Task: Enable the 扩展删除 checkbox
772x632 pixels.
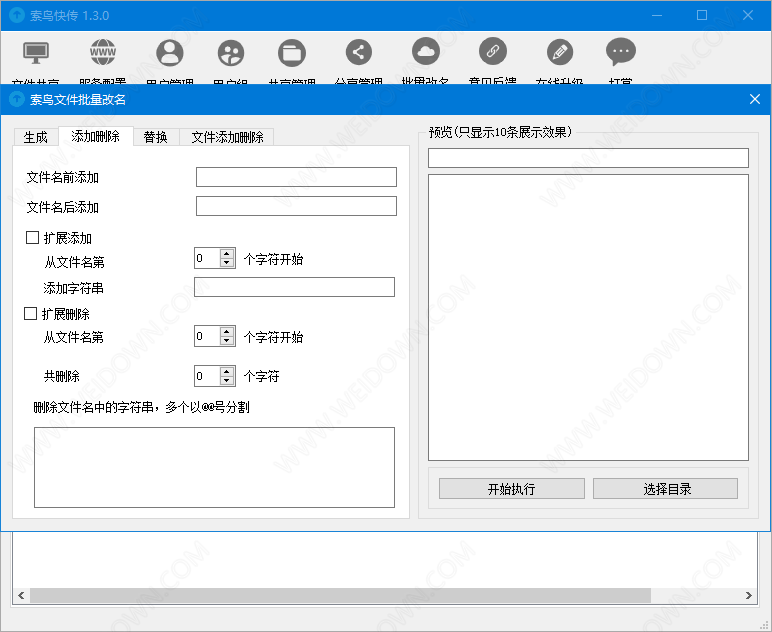Action: 31,314
